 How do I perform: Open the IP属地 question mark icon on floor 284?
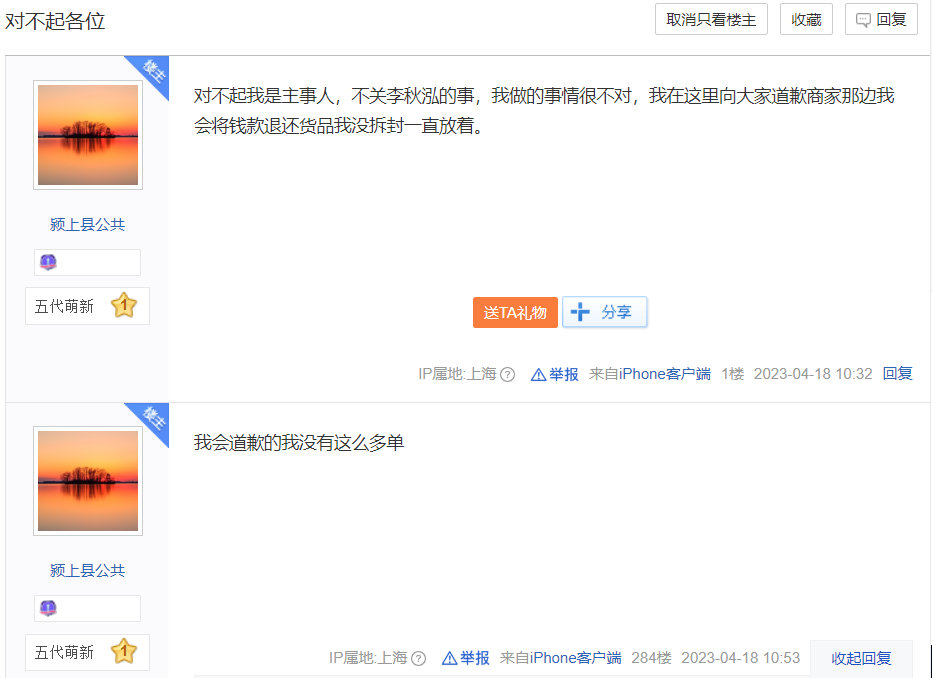[417, 657]
